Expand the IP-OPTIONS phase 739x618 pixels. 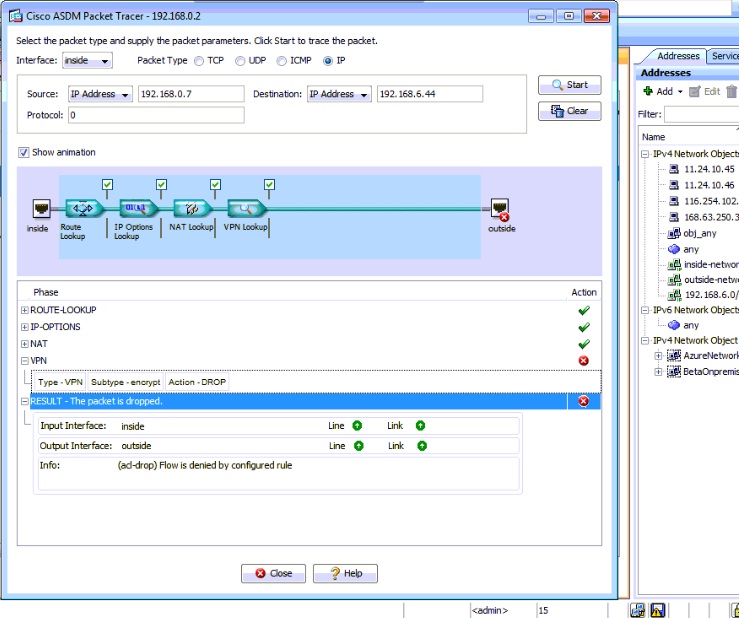coord(25,327)
